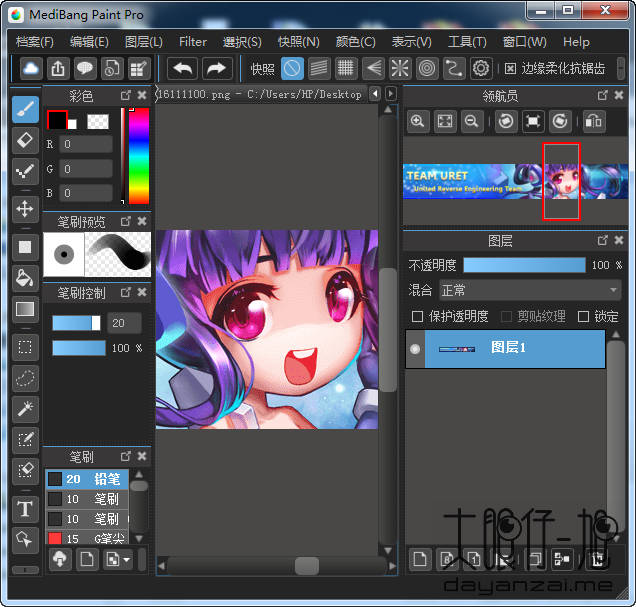Click the brush size slider
This screenshot has width=636, height=607.
coord(76,323)
